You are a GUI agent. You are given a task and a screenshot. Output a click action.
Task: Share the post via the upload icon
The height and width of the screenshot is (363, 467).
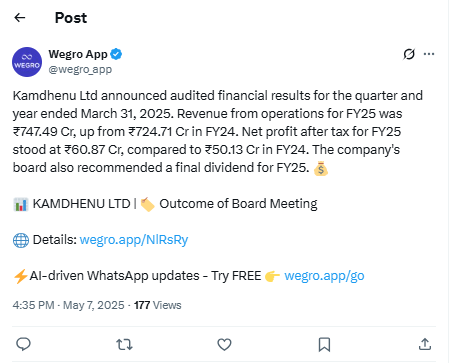425,344
